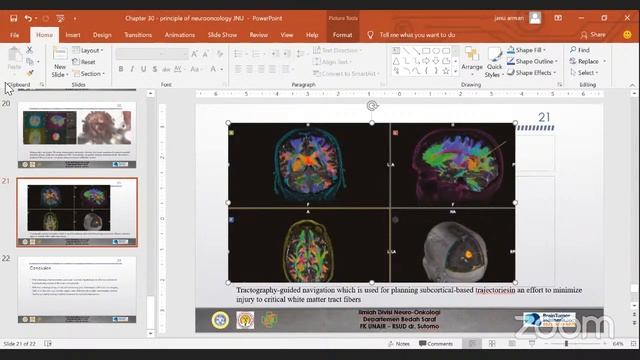Open Align Text dropdown
Image resolution: width=640 pixels, height=360 pixels.
333,62
